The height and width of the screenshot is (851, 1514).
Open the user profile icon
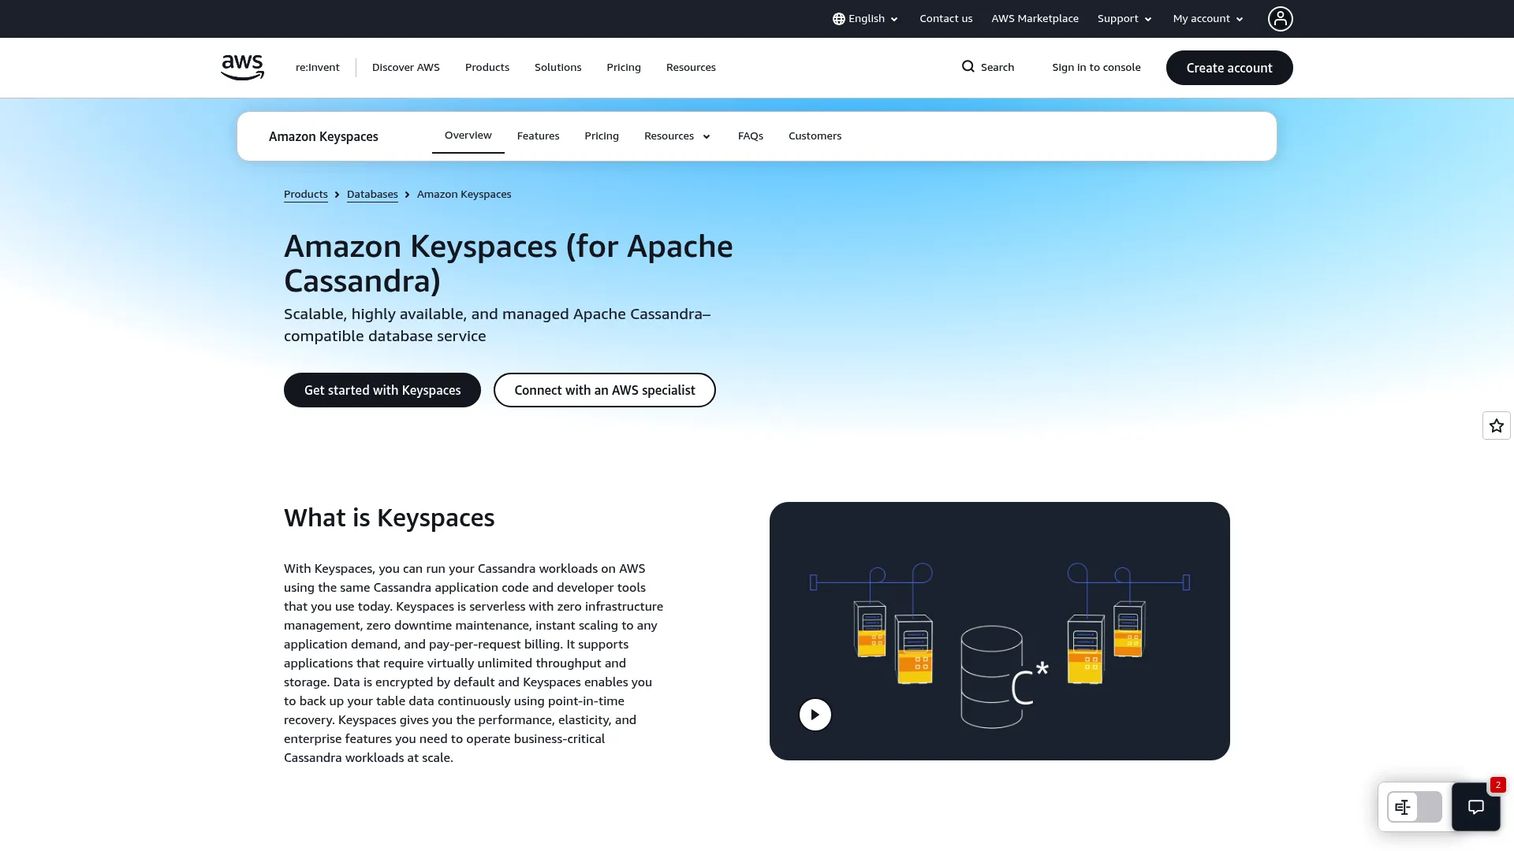(1280, 19)
